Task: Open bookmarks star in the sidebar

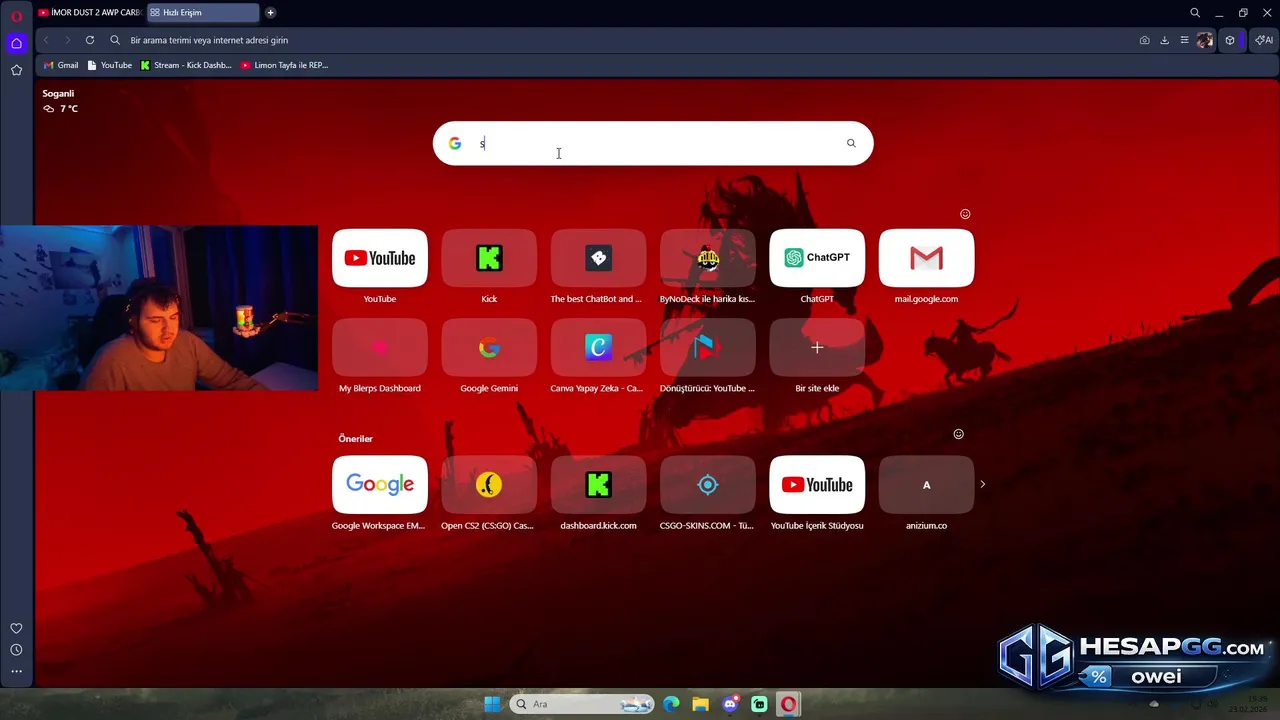Action: point(16,70)
